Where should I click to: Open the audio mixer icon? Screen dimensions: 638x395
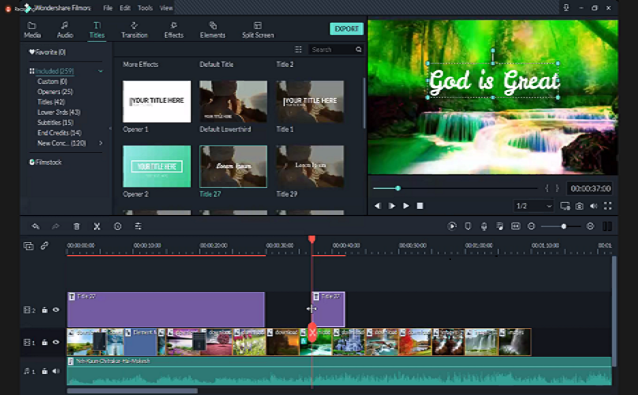tap(500, 226)
